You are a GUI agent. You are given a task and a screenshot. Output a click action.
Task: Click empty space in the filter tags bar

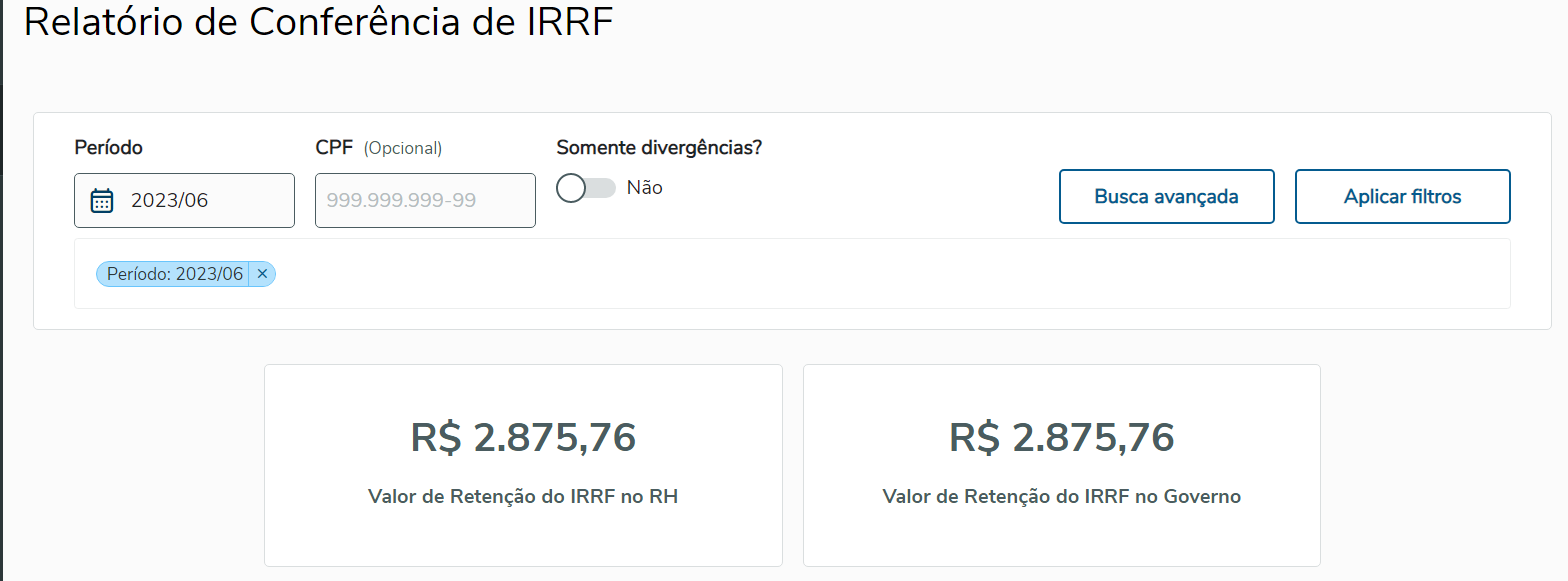point(850,274)
